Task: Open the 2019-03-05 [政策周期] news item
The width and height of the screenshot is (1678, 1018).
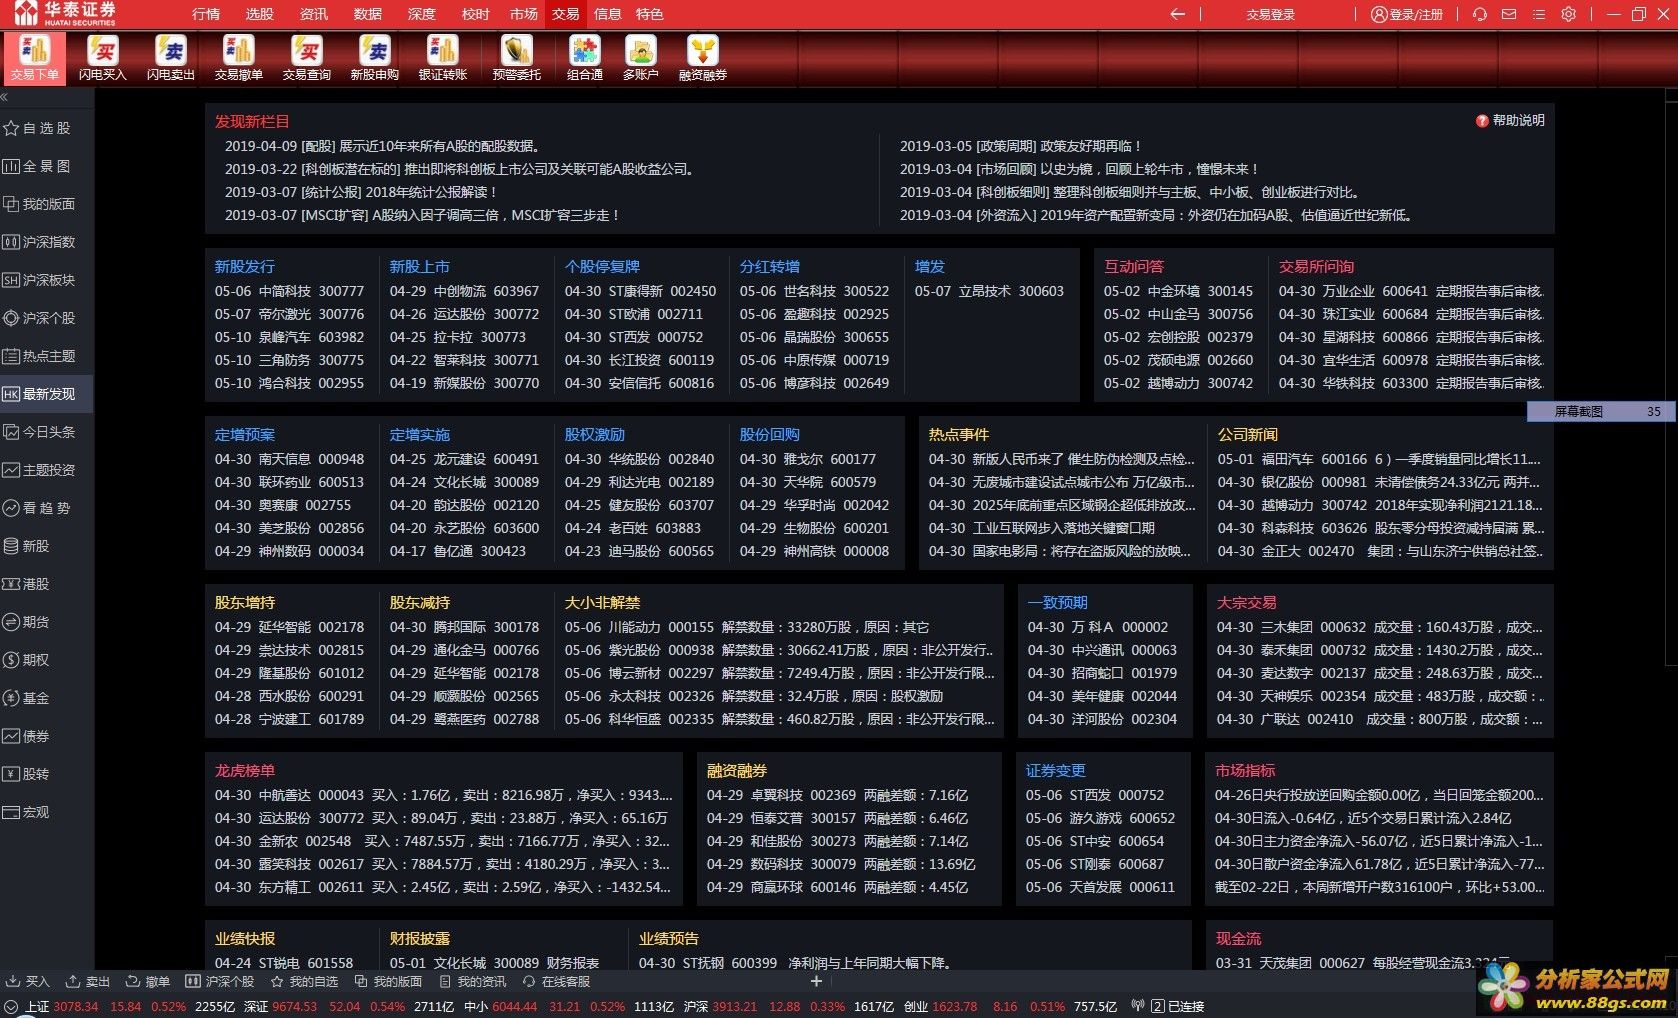Action: [1020, 146]
